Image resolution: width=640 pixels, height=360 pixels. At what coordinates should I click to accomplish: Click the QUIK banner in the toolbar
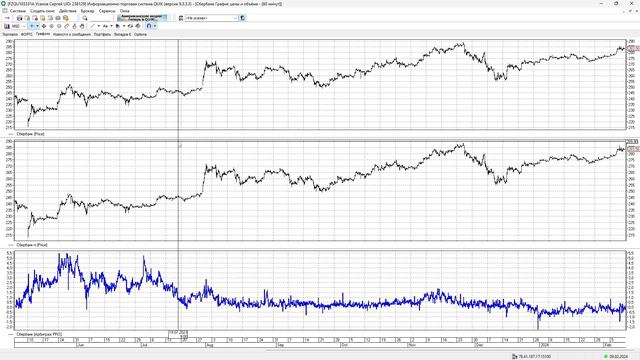pyautogui.click(x=142, y=18)
